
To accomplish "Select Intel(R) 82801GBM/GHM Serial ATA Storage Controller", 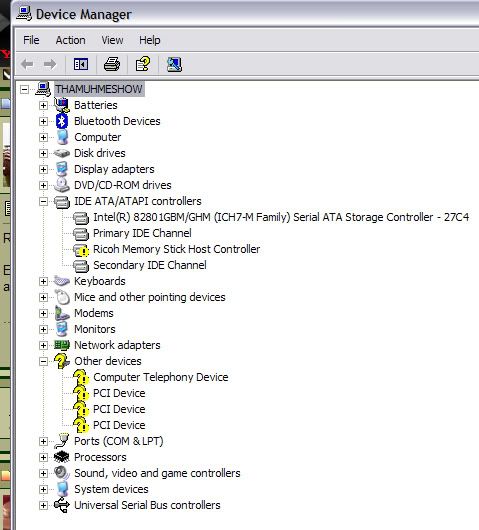I will click(x=281, y=217).
